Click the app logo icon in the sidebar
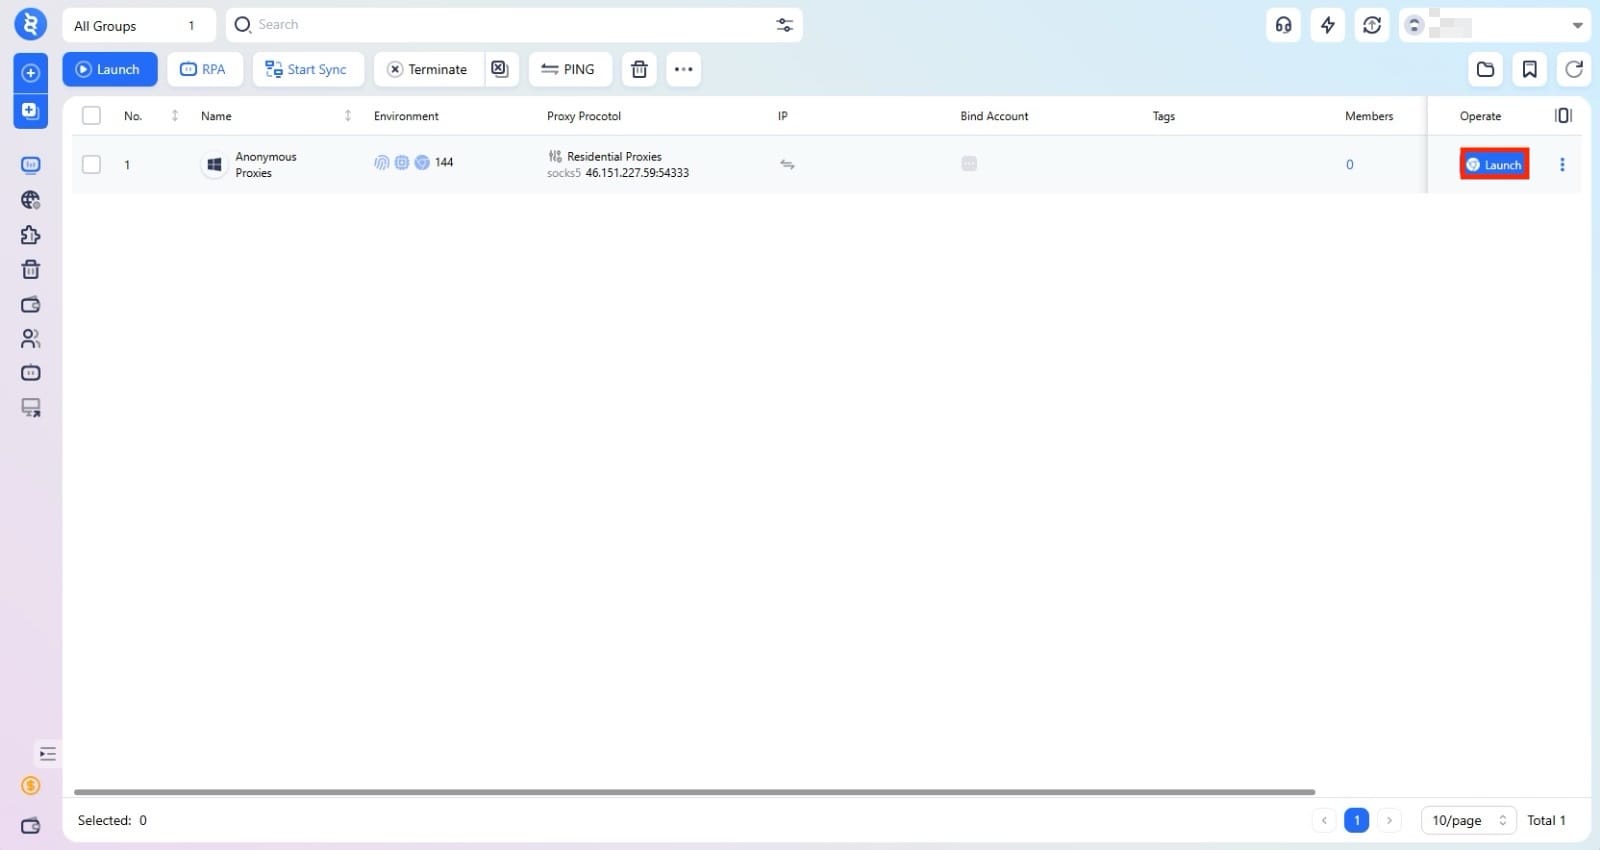This screenshot has height=850, width=1600. point(30,24)
